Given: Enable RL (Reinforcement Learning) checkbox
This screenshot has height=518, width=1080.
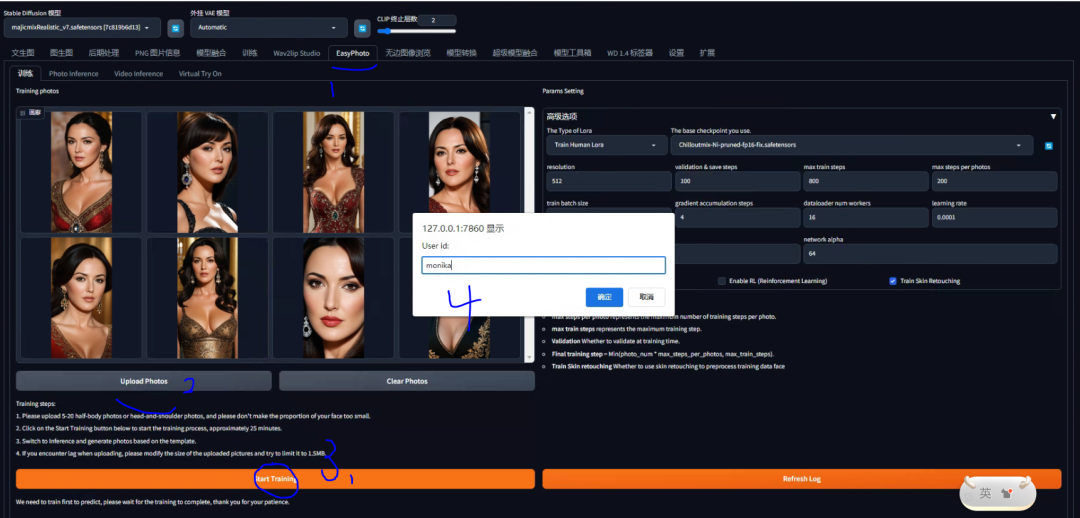Looking at the screenshot, I should coord(722,281).
